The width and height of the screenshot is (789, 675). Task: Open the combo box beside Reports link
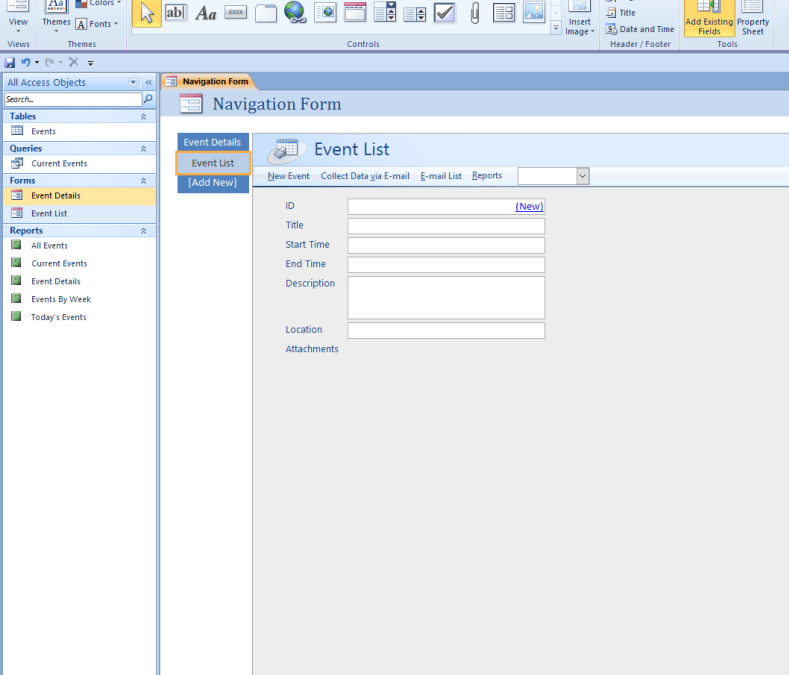[582, 176]
